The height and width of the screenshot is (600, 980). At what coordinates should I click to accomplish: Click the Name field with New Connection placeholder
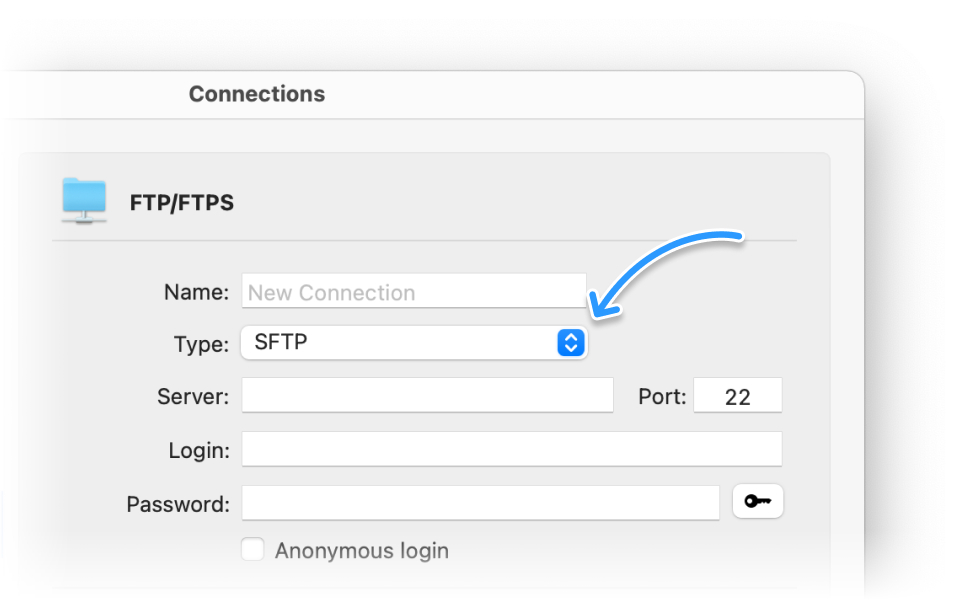pos(413,292)
